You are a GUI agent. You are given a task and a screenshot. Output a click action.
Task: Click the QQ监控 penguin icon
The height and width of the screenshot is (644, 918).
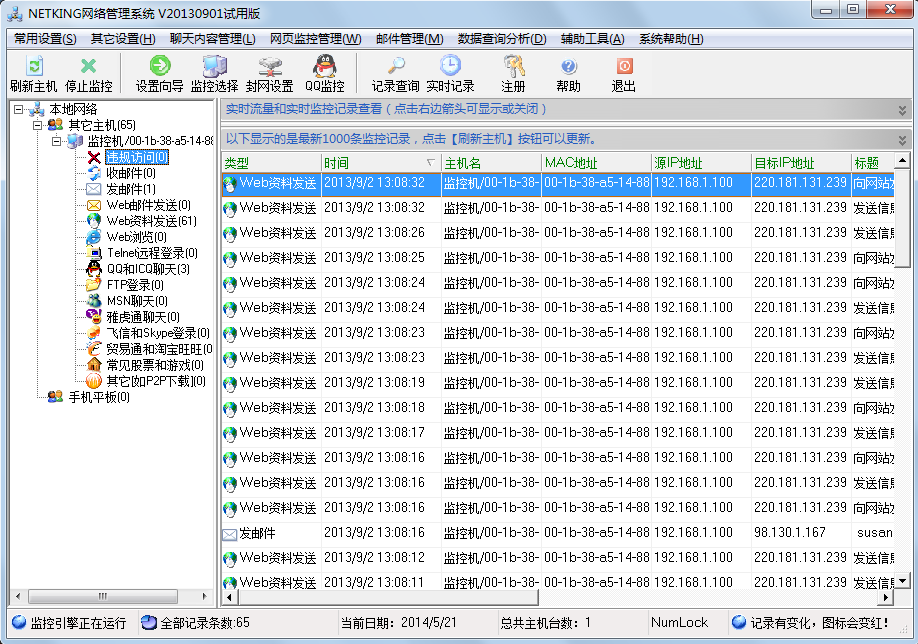coord(324,74)
